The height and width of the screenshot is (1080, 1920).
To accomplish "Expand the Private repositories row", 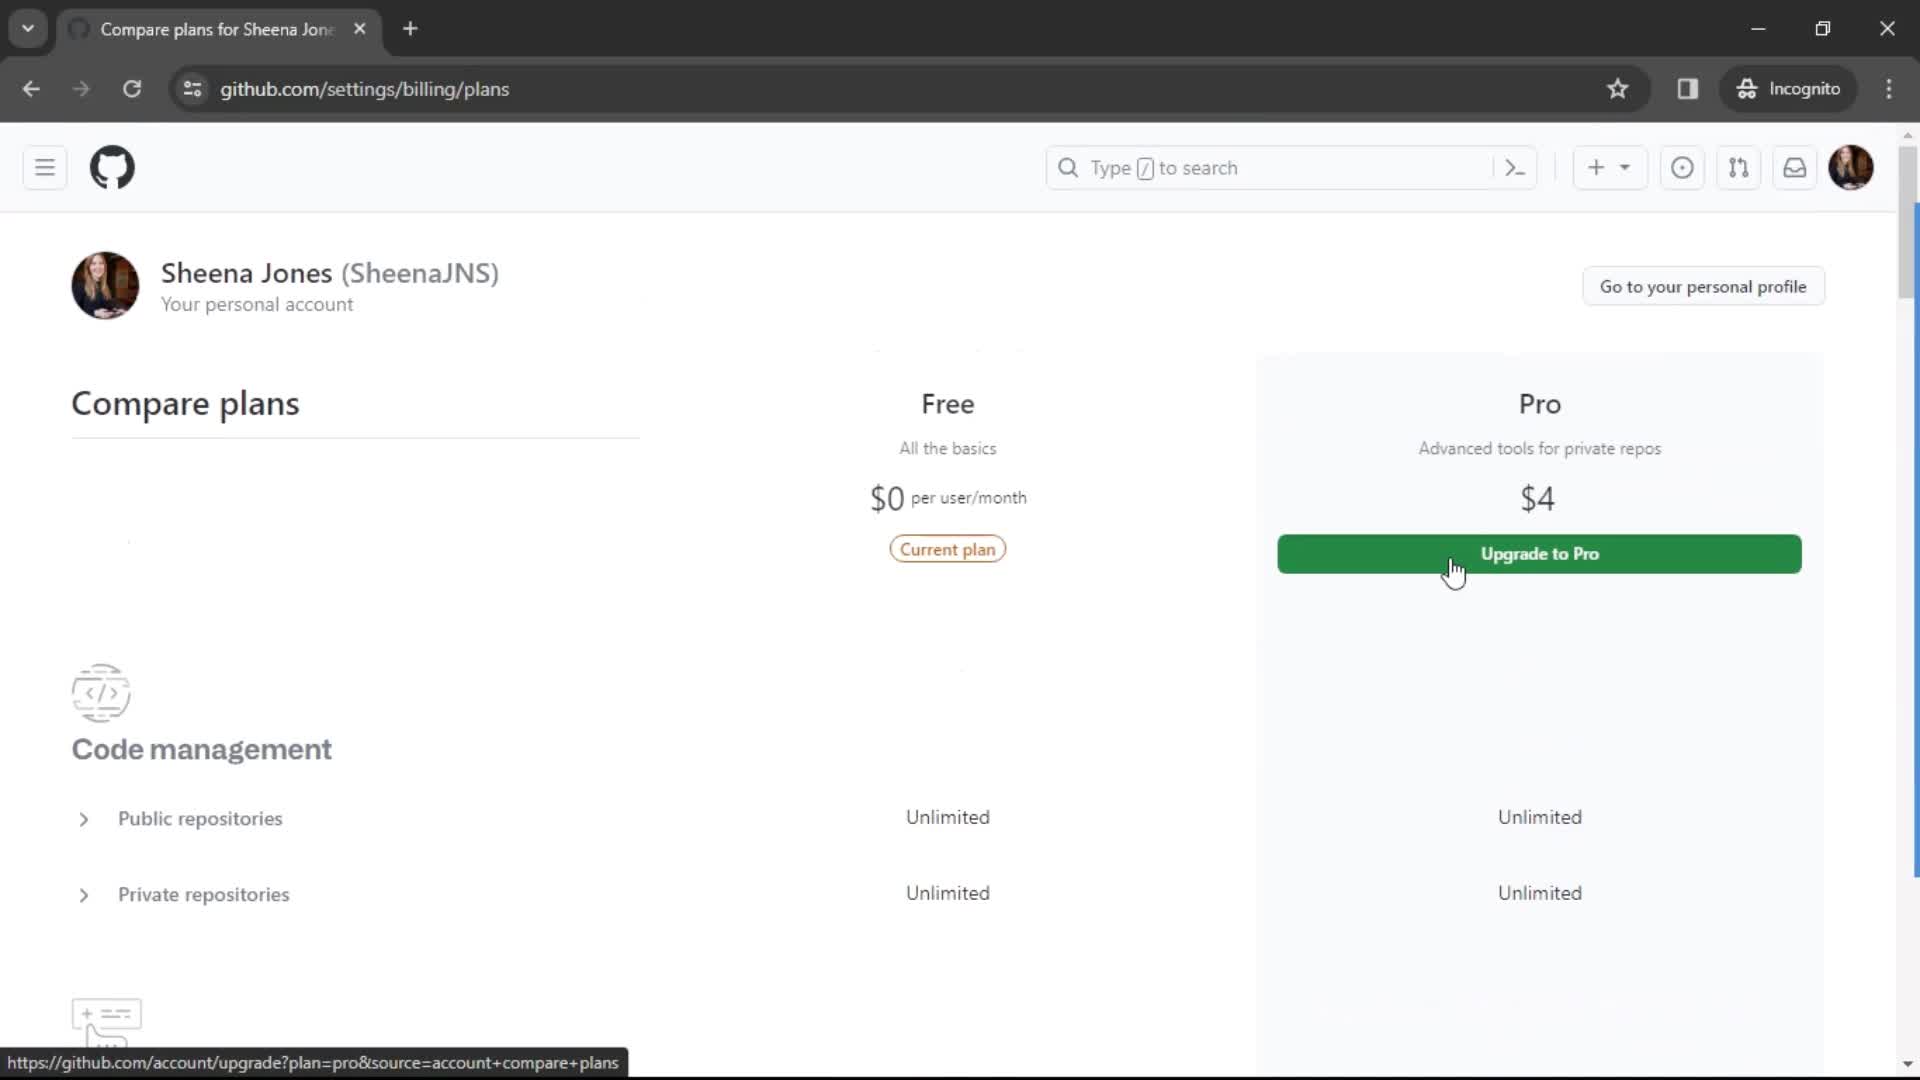I will tap(83, 894).
